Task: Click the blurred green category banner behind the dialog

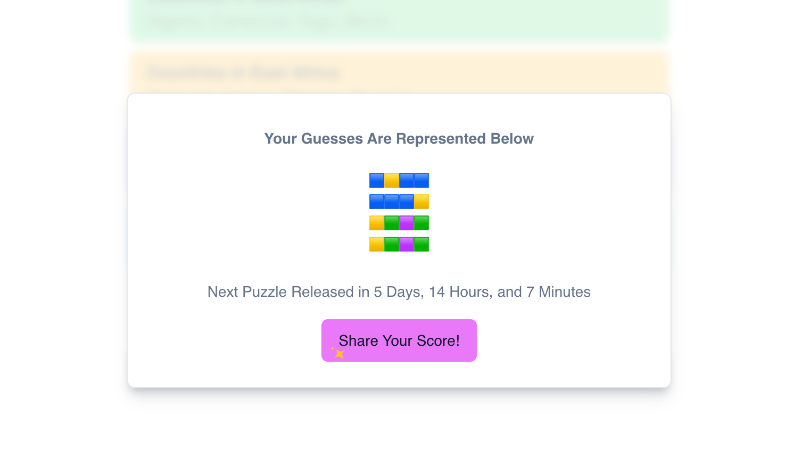Action: [398, 20]
